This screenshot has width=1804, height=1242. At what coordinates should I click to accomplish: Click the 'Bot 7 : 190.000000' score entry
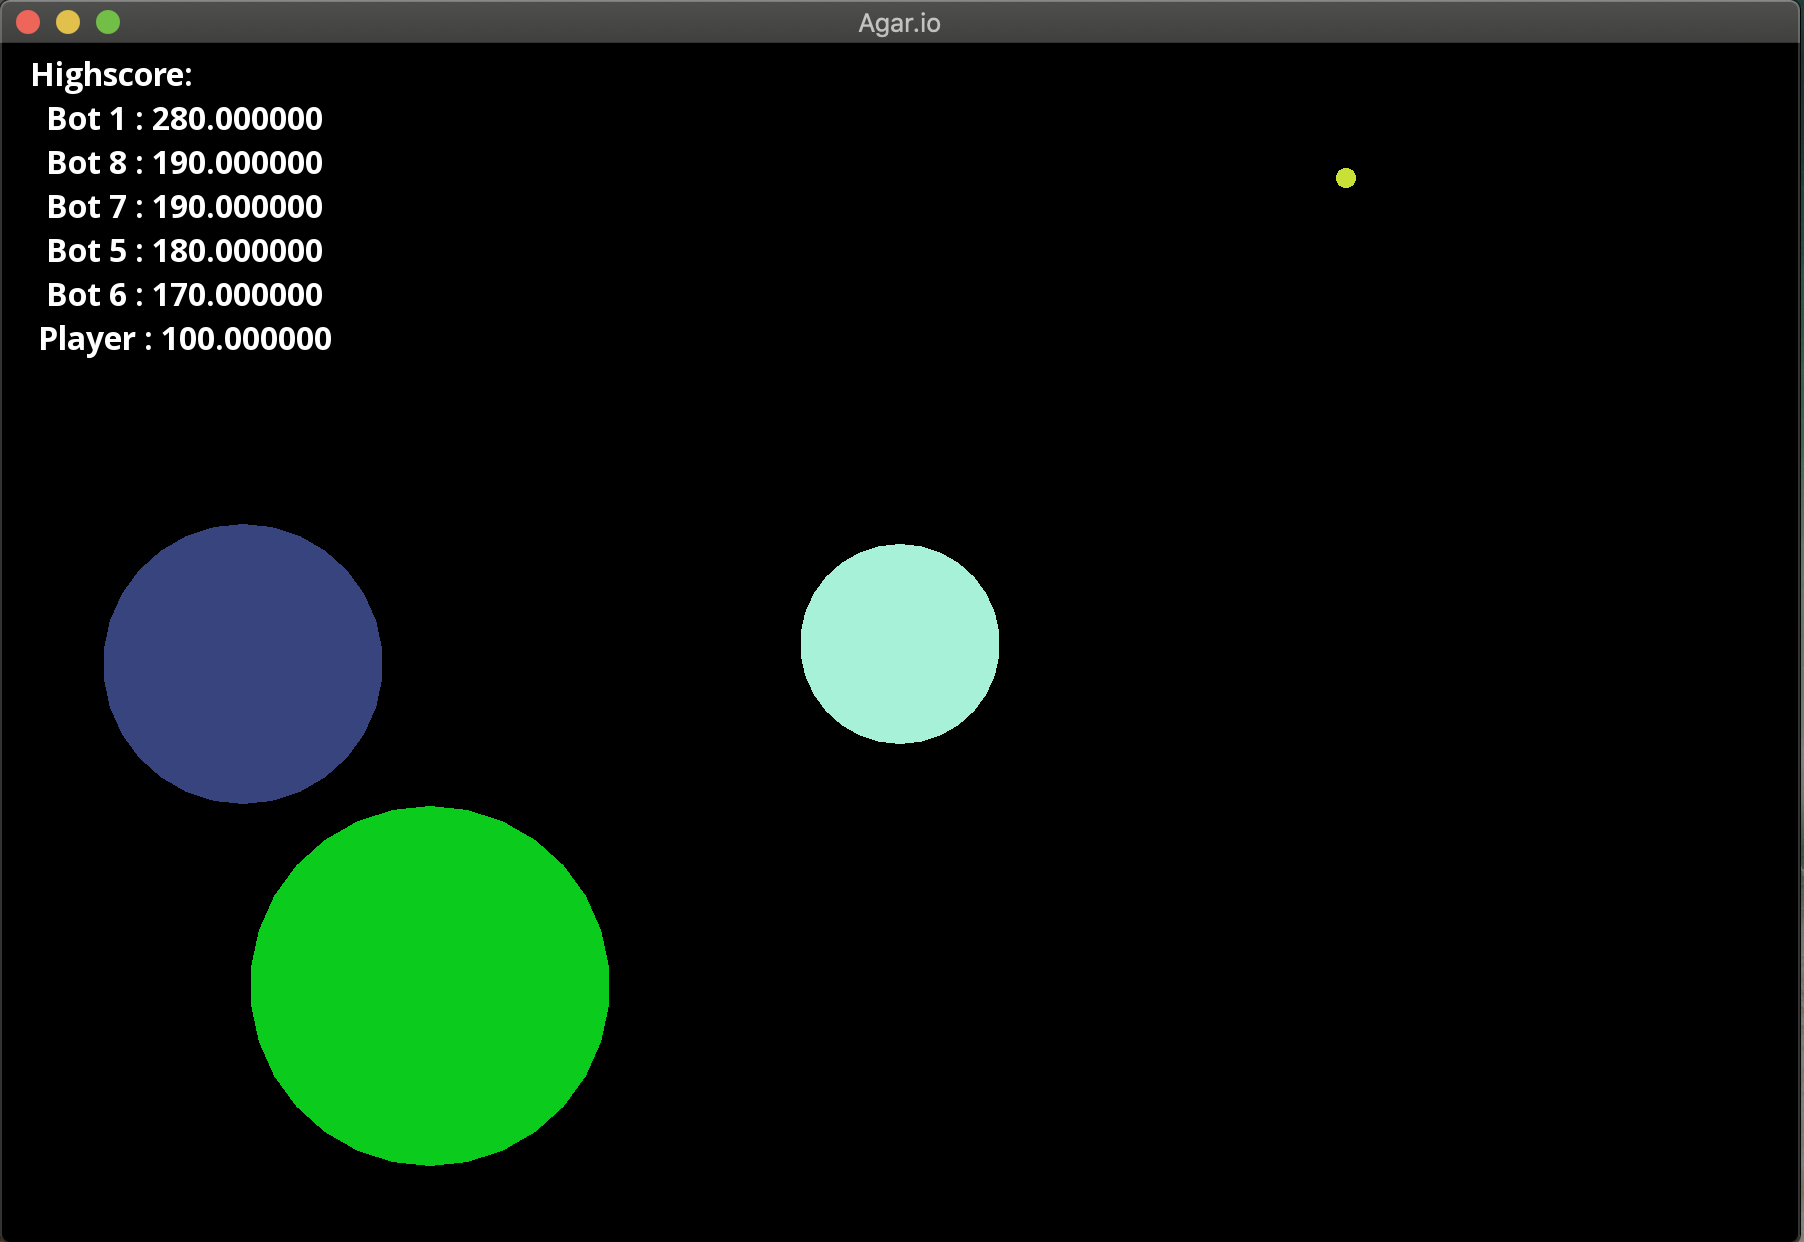185,207
